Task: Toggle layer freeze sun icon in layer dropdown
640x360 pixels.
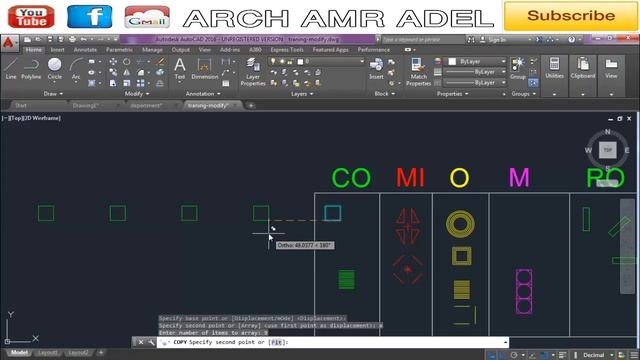Action: click(282, 61)
